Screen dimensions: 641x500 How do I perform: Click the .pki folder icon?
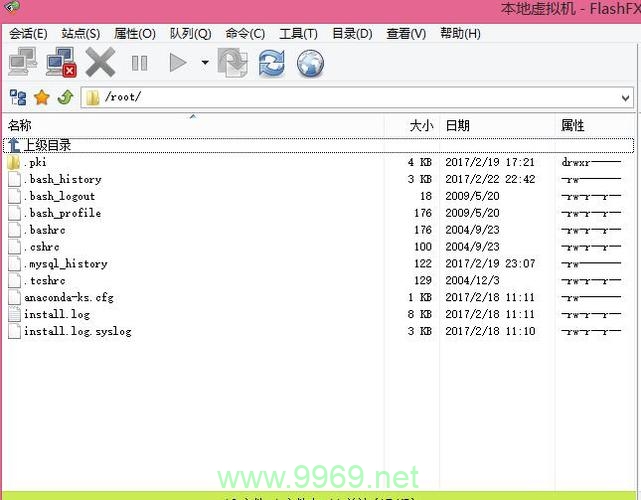point(14,162)
